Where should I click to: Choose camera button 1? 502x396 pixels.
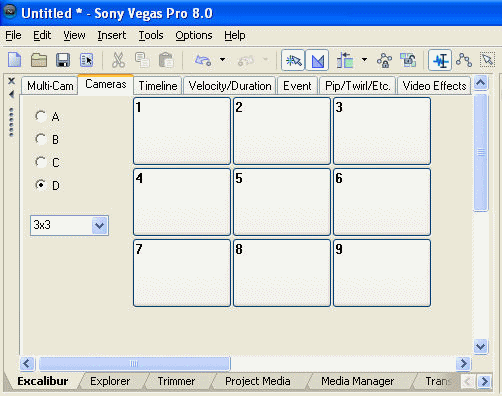182,131
